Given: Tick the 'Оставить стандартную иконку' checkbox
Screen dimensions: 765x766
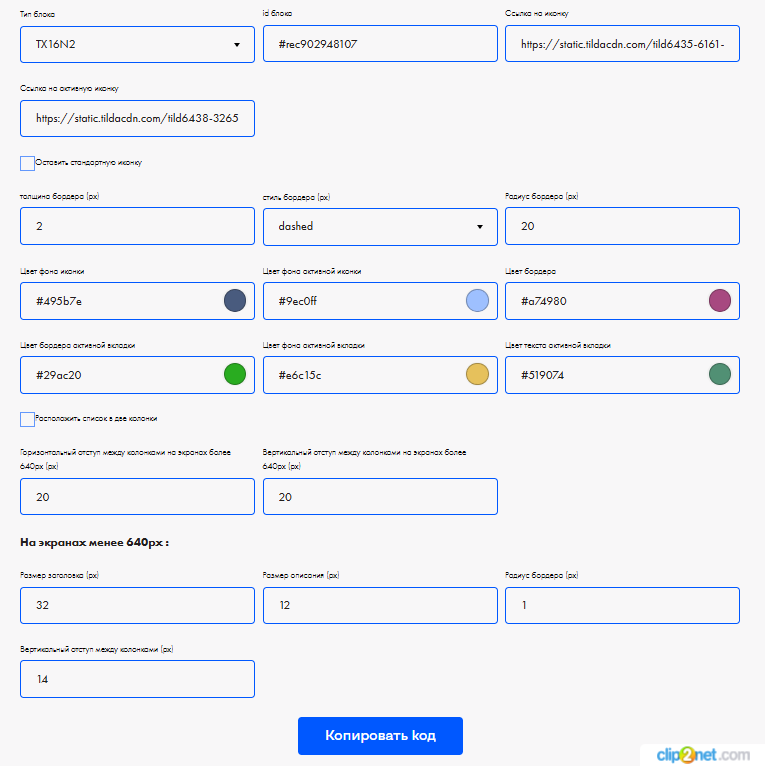Looking at the screenshot, I should [27, 163].
